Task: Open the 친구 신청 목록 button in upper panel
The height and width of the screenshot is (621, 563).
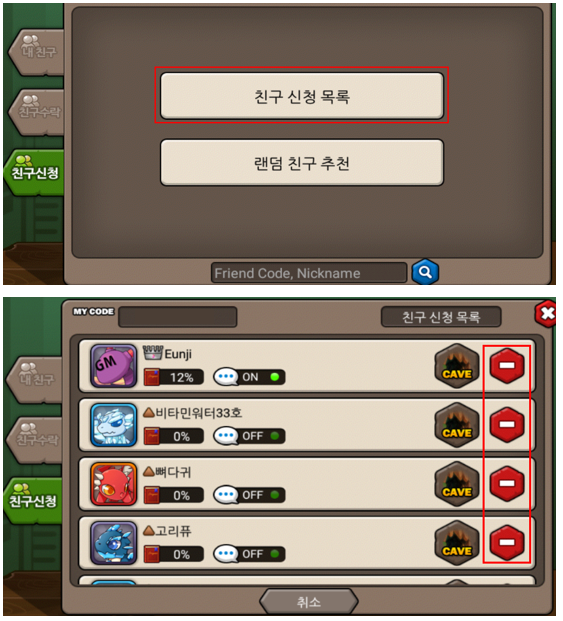Action: coord(302,96)
